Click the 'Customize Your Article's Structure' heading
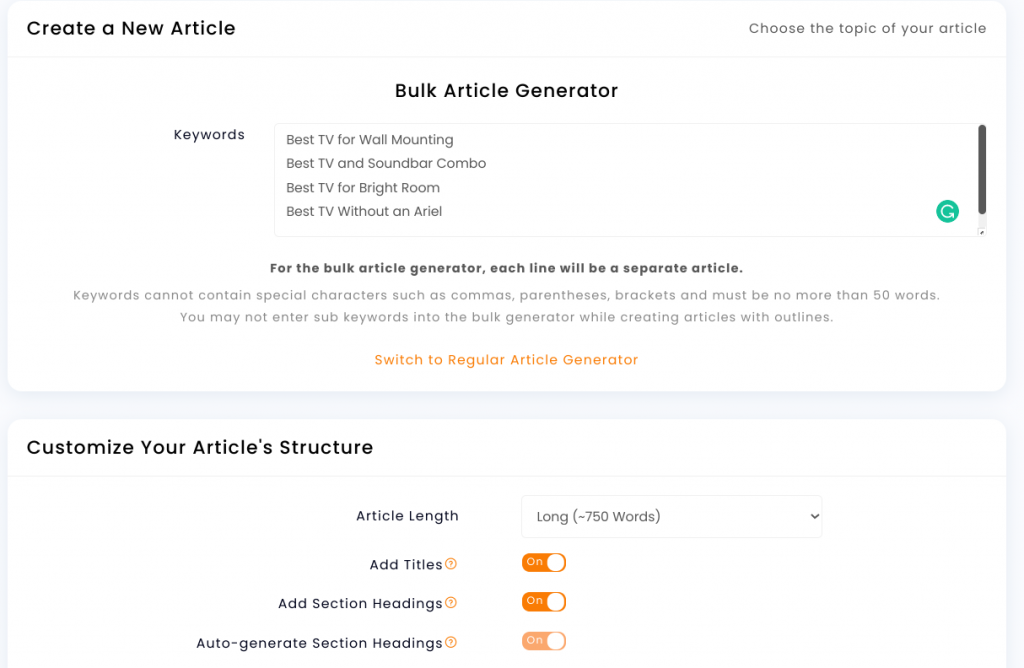This screenshot has width=1024, height=668. pyautogui.click(x=200, y=447)
